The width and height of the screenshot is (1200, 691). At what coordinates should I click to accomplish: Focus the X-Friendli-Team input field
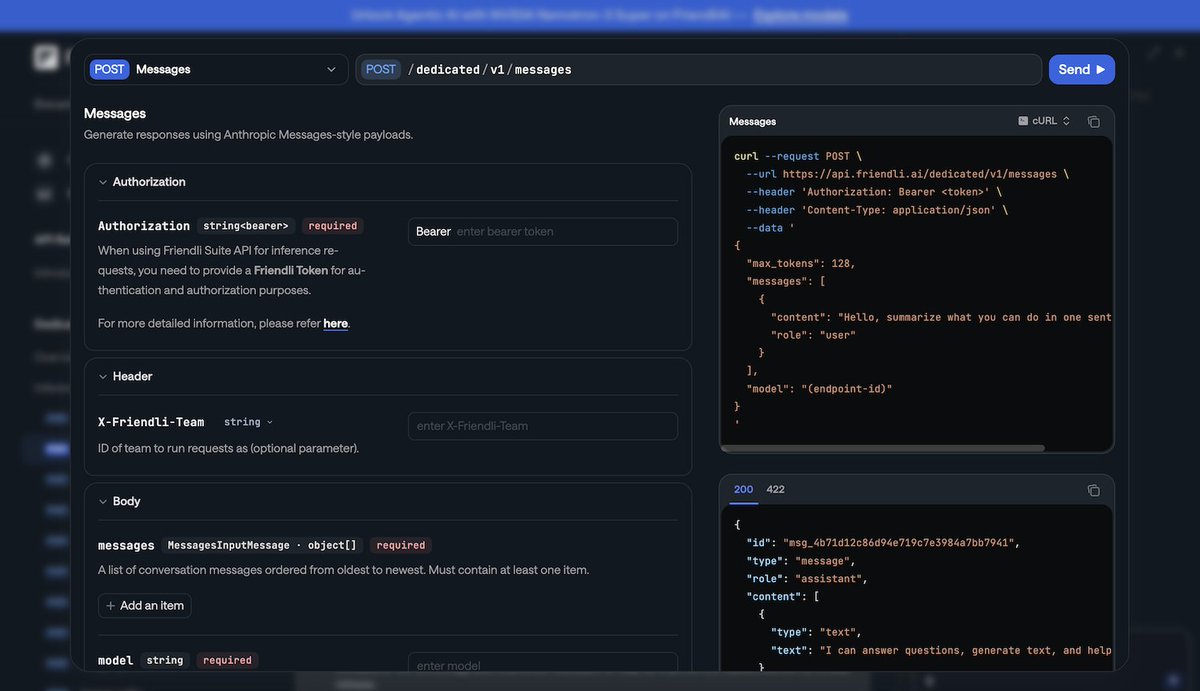coord(543,426)
